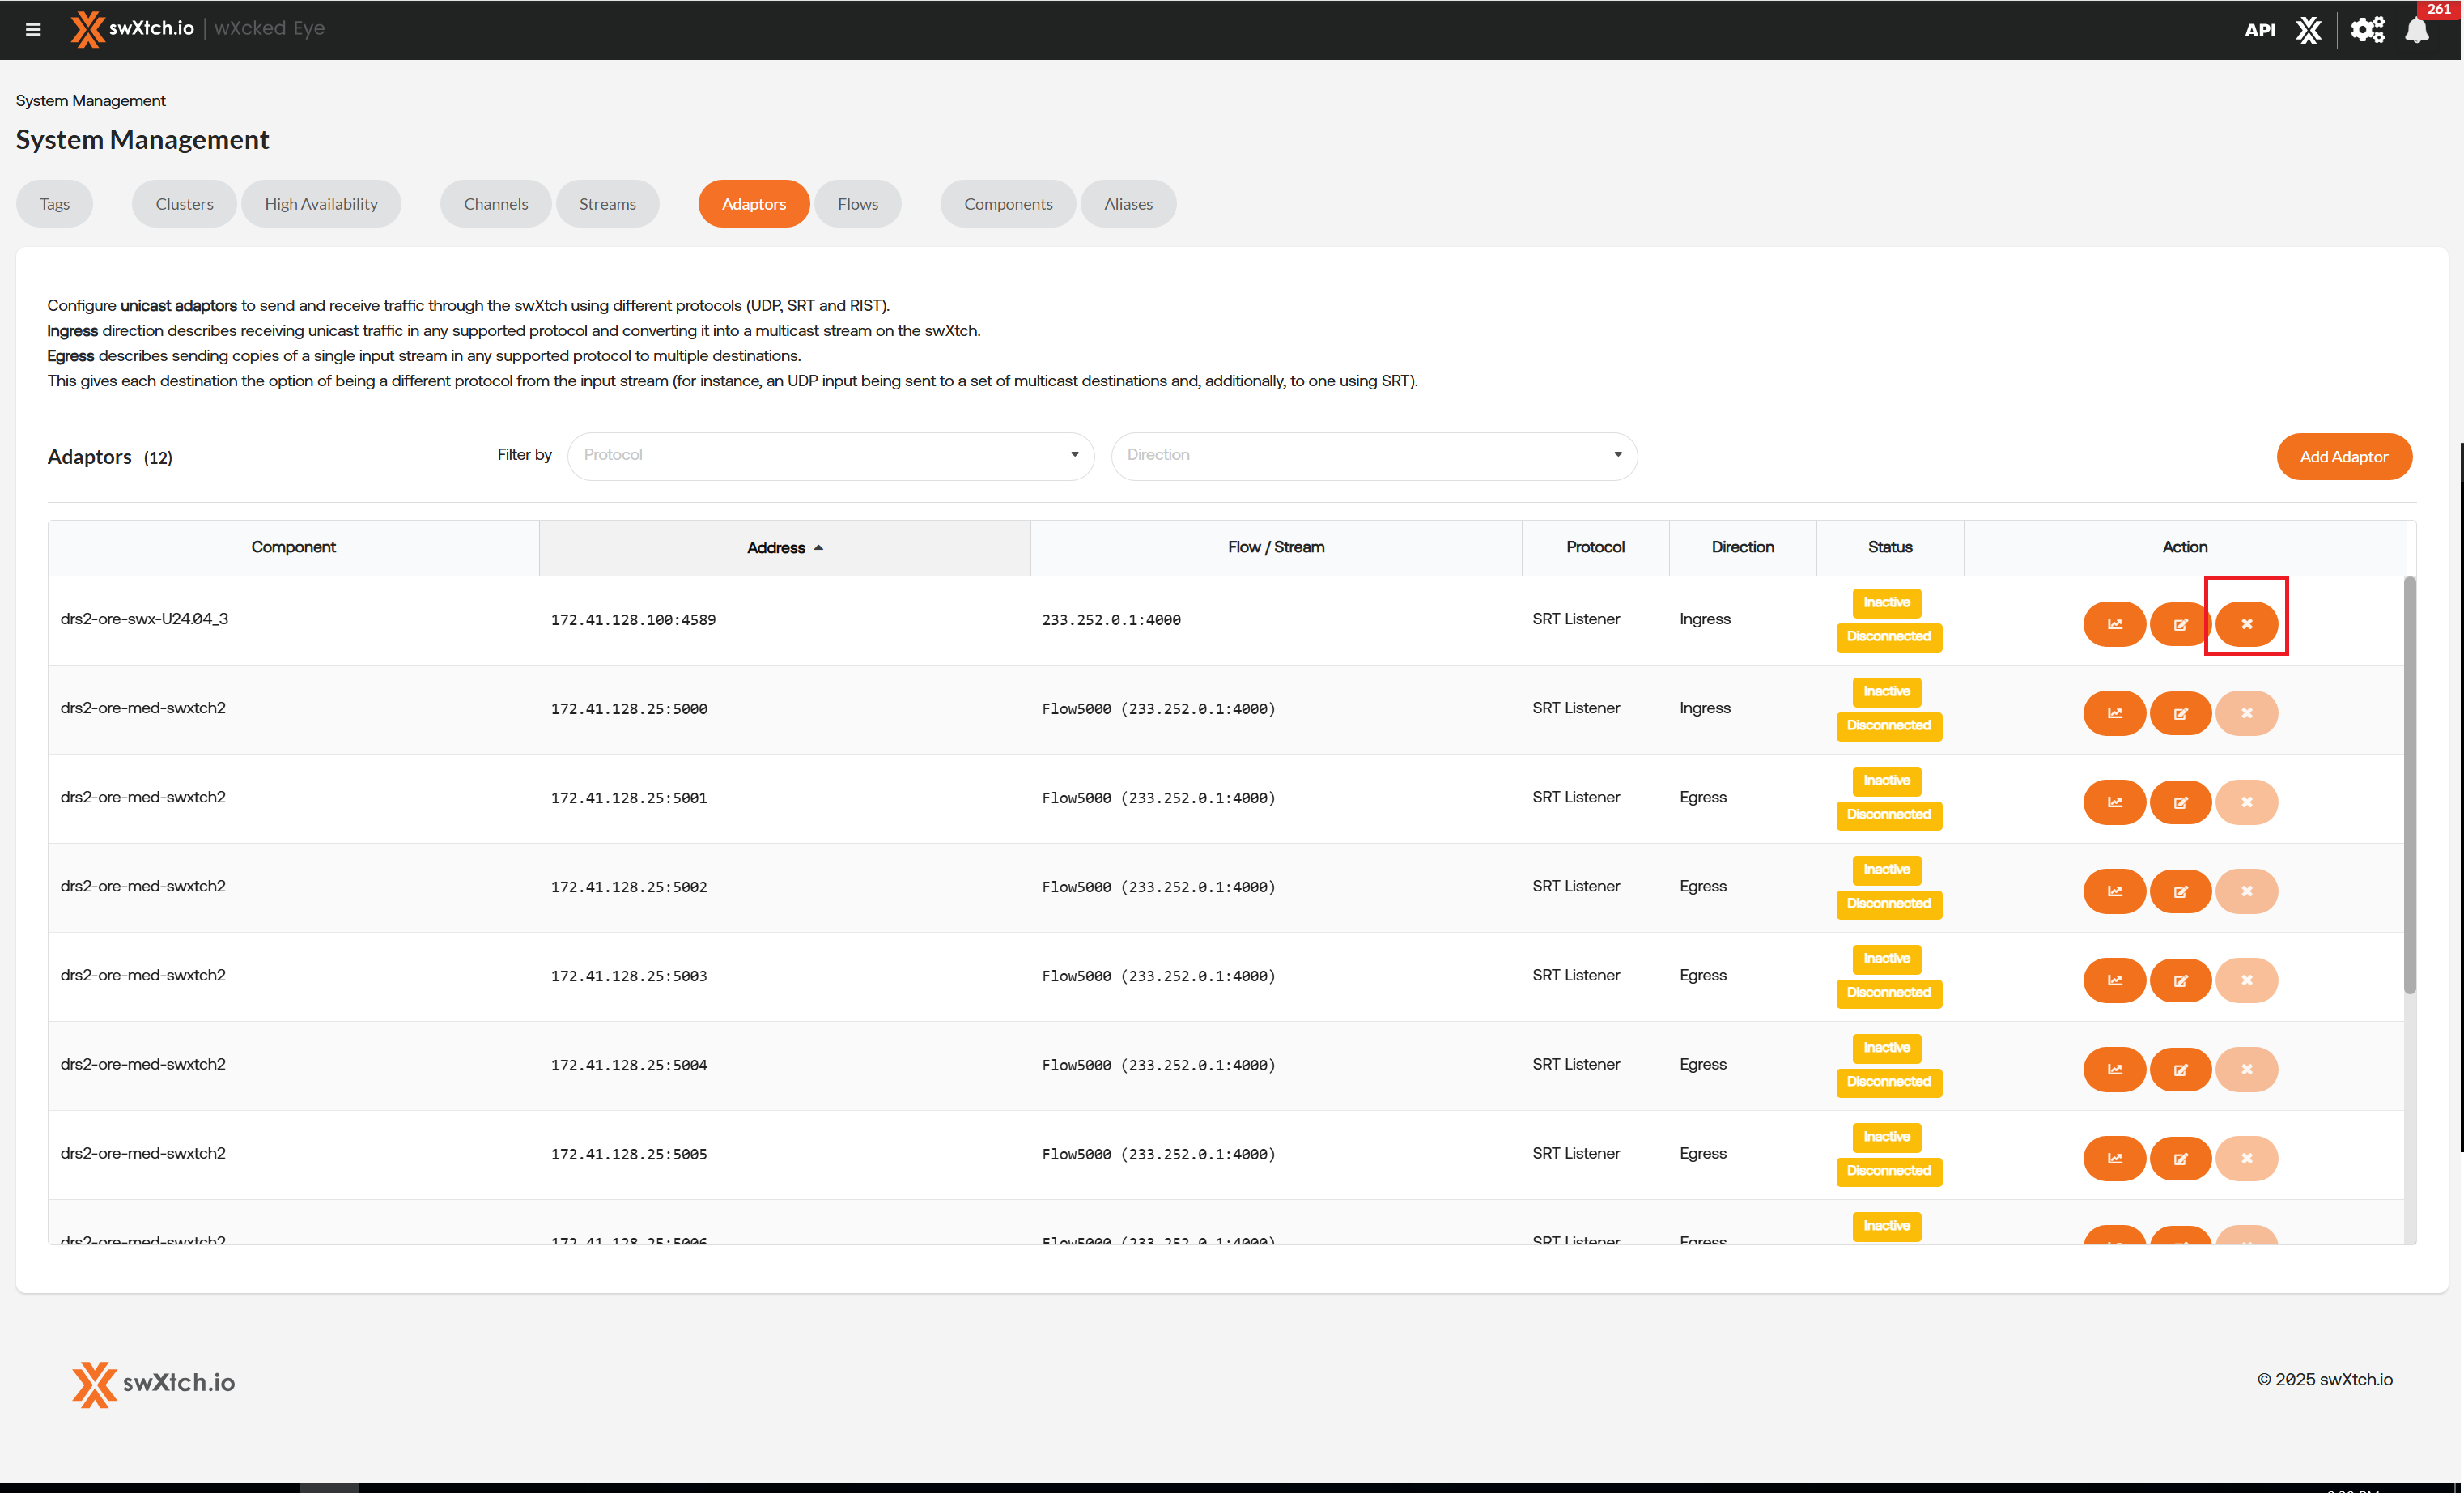Viewport: 2464px width, 1493px height.
Task: Open the settings gears icon
Action: [2366, 30]
